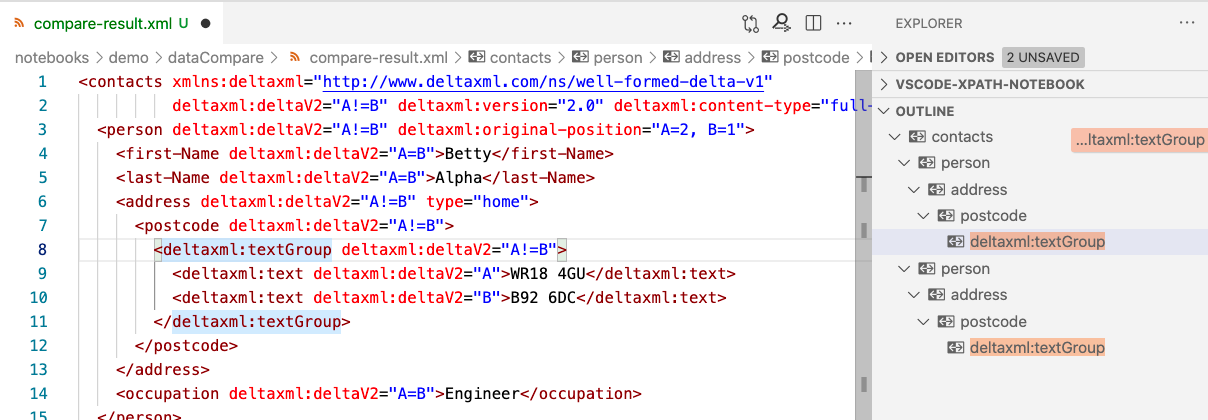Select the second address node in Outline
The image size is (1208, 420).
(x=978, y=295)
